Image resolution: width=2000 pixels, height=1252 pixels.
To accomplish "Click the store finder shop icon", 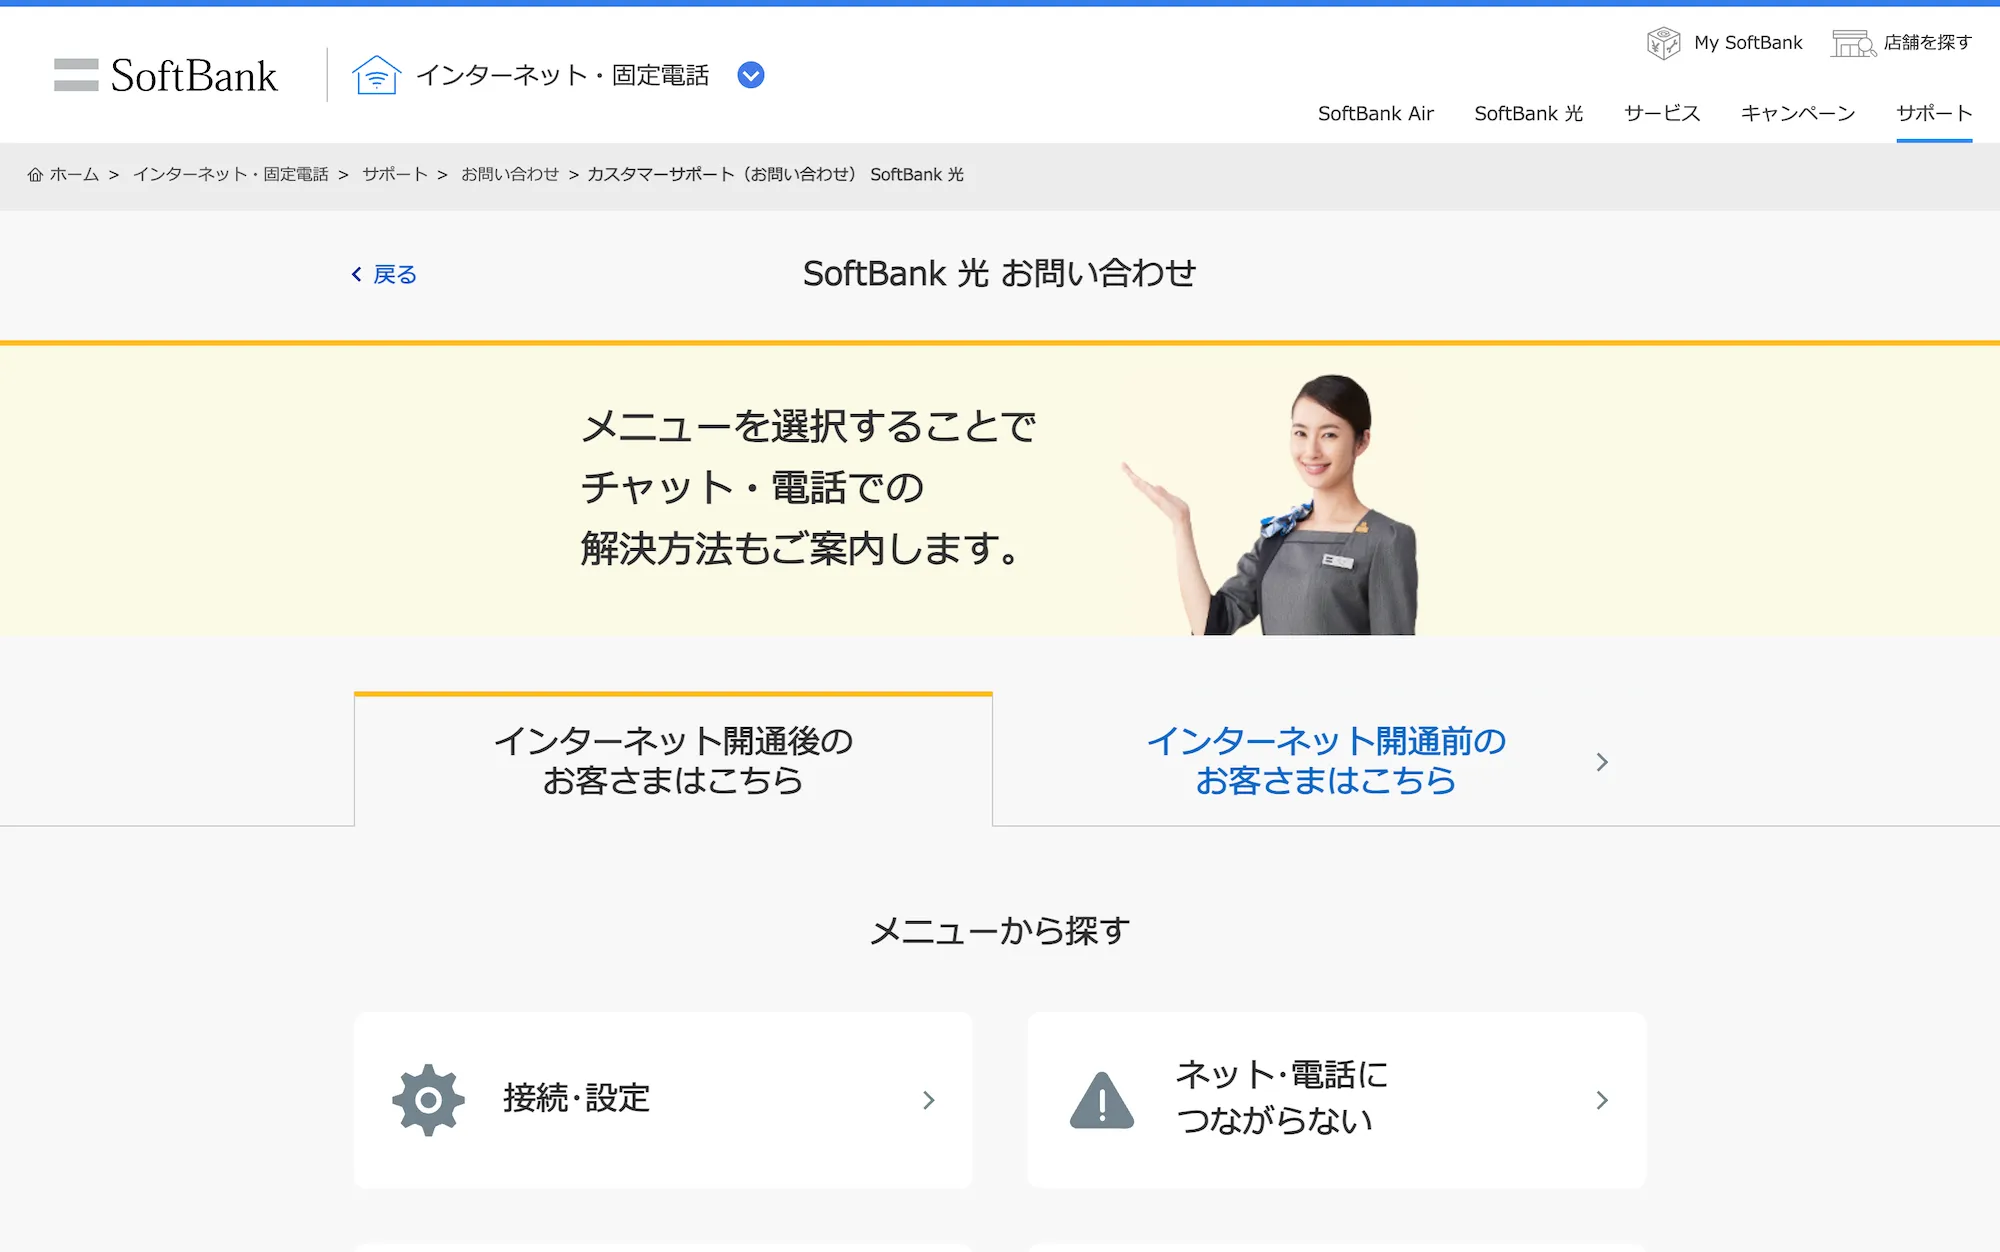I will [x=1853, y=43].
